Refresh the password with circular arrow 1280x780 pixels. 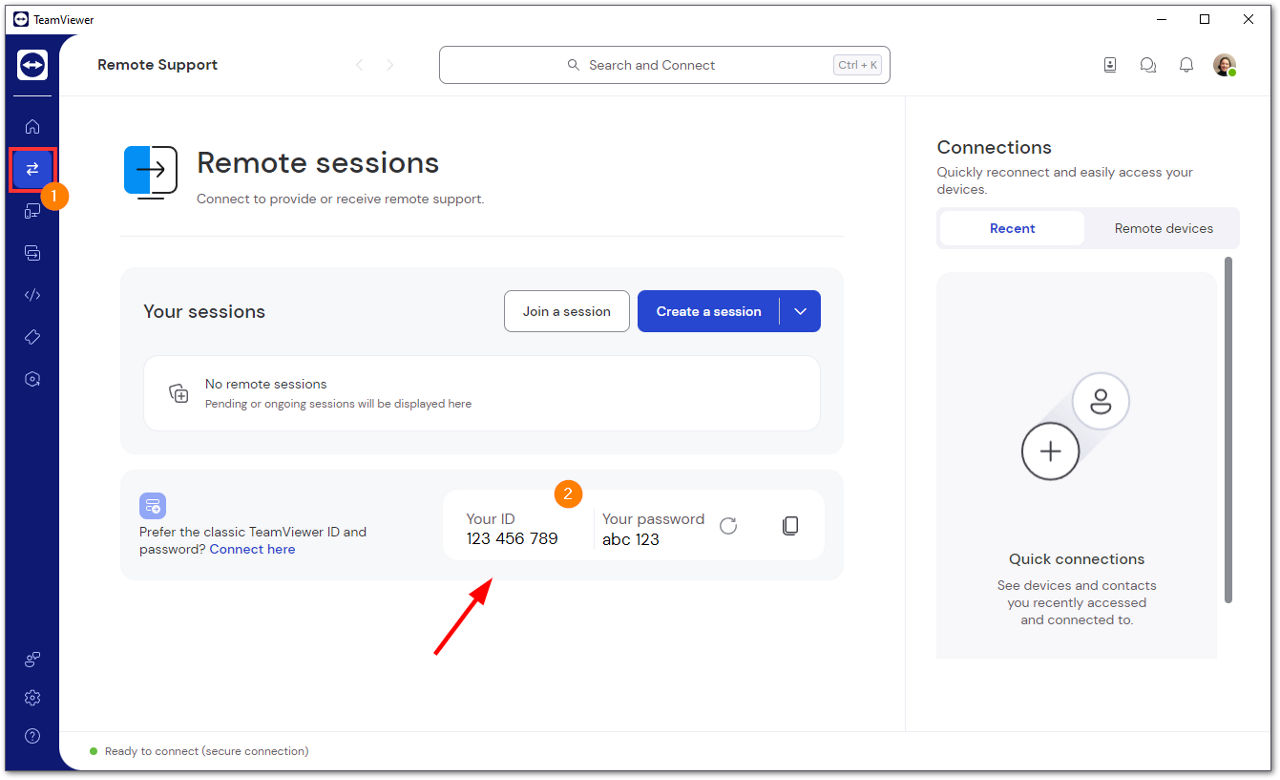(x=728, y=526)
